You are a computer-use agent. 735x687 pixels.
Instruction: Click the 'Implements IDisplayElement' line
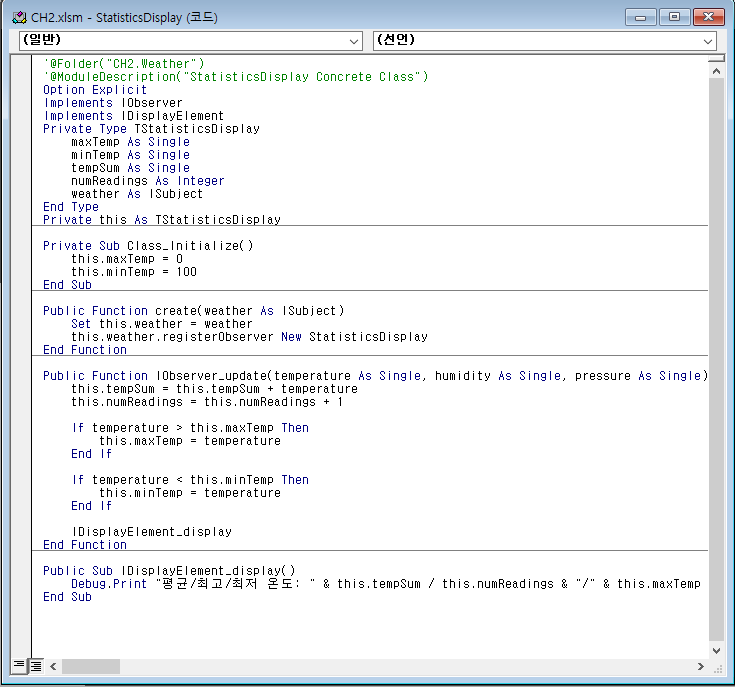coord(134,116)
